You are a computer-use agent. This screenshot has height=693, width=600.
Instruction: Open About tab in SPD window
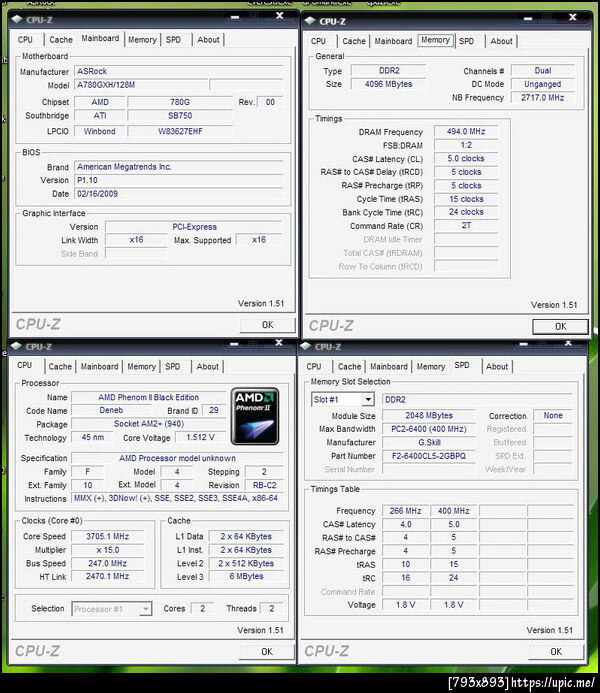tap(497, 366)
